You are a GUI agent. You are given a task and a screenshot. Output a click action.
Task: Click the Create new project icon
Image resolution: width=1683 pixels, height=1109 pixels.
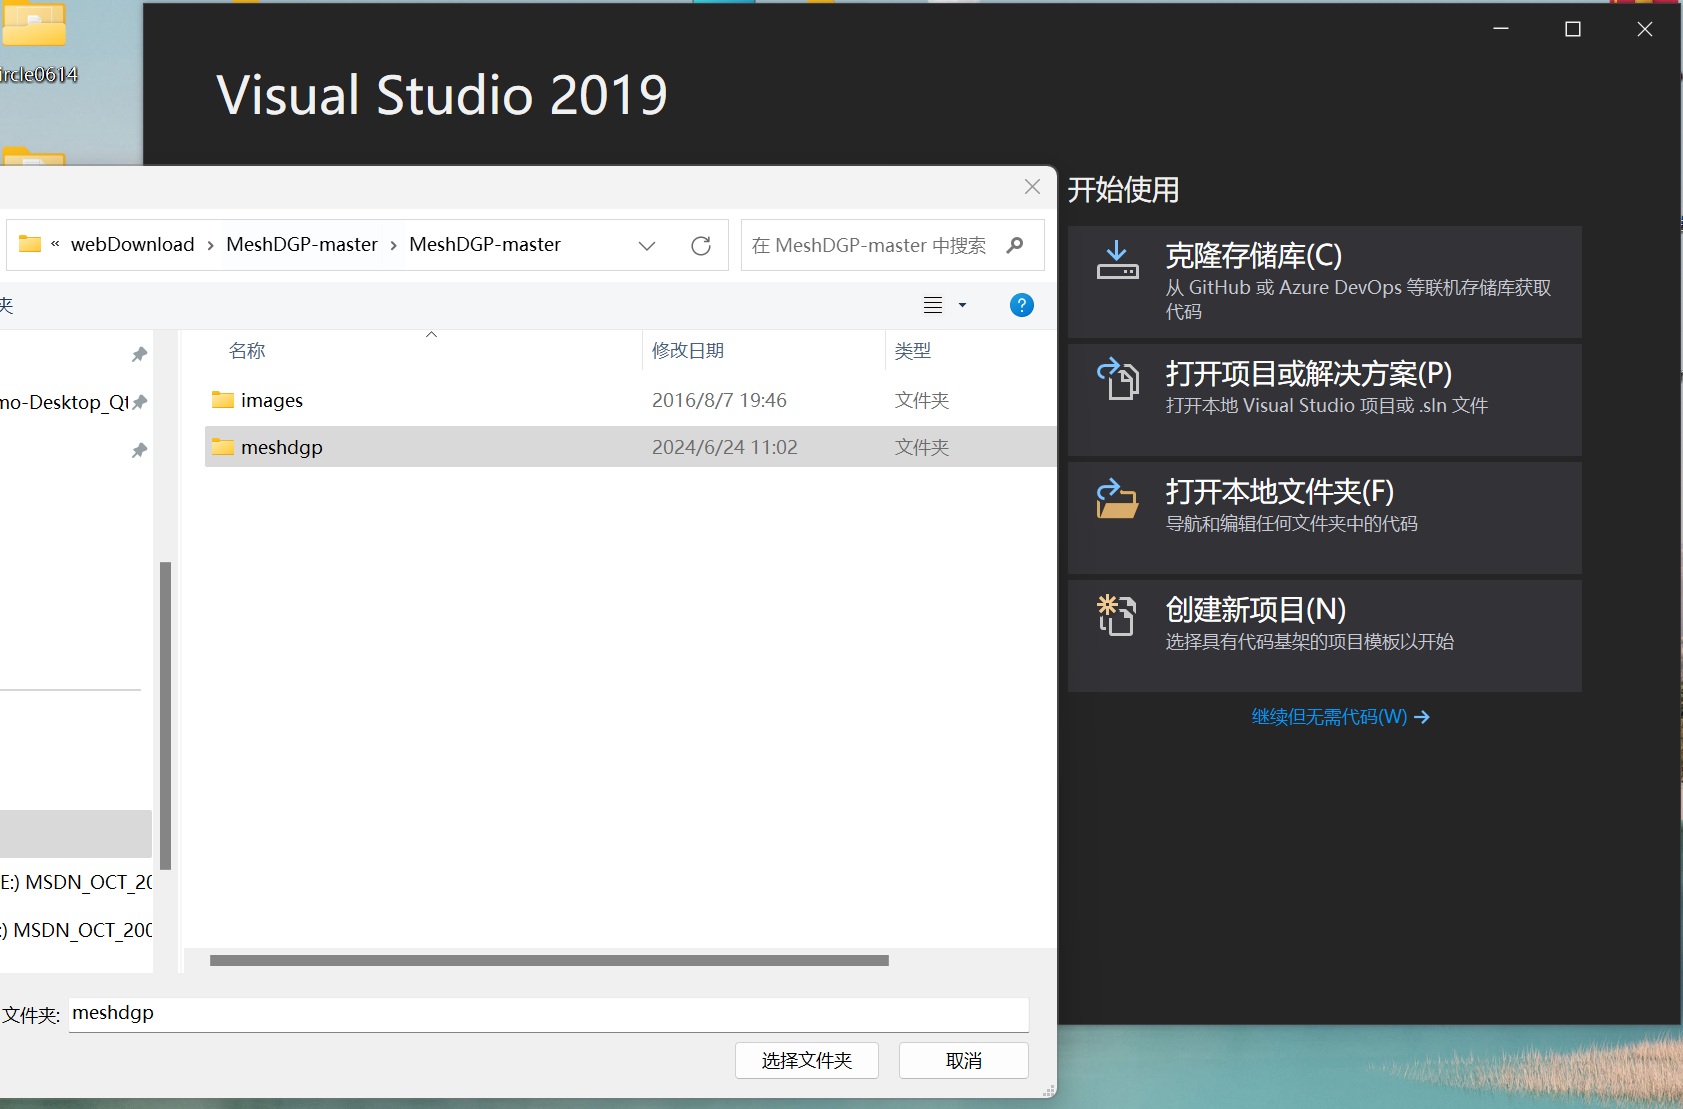click(1116, 615)
